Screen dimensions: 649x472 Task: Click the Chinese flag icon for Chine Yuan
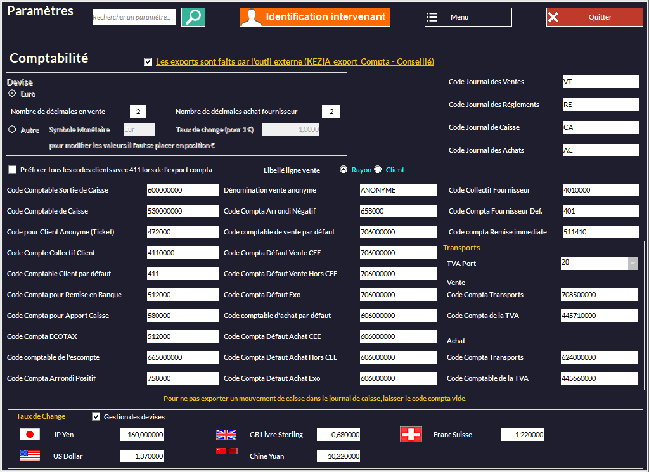[227, 454]
